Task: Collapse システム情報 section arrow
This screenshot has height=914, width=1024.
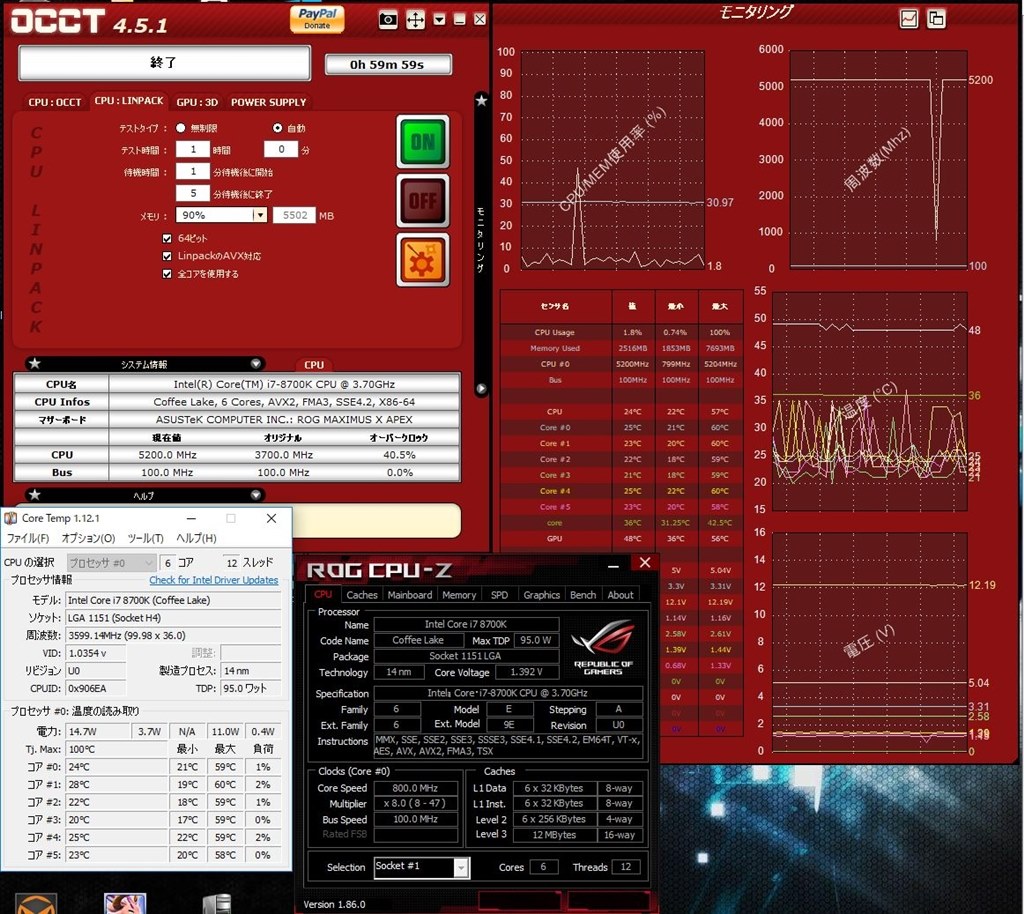Action: (256, 364)
